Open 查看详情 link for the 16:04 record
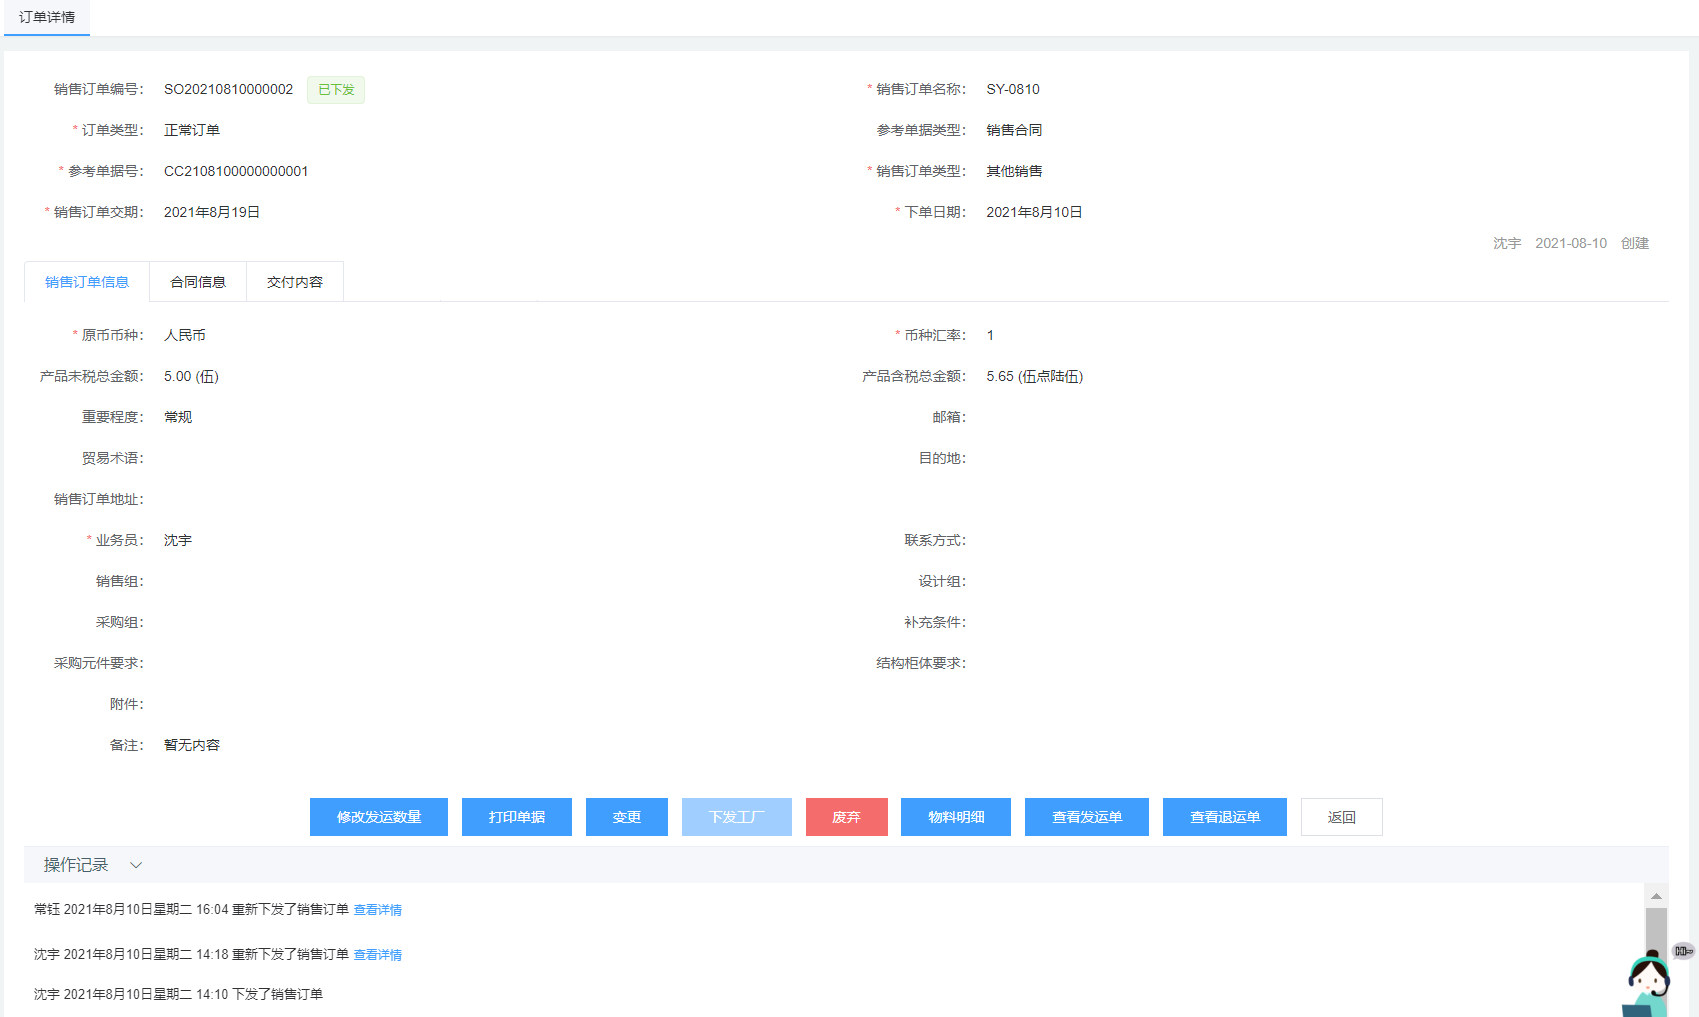This screenshot has width=1699, height=1017. click(x=378, y=910)
